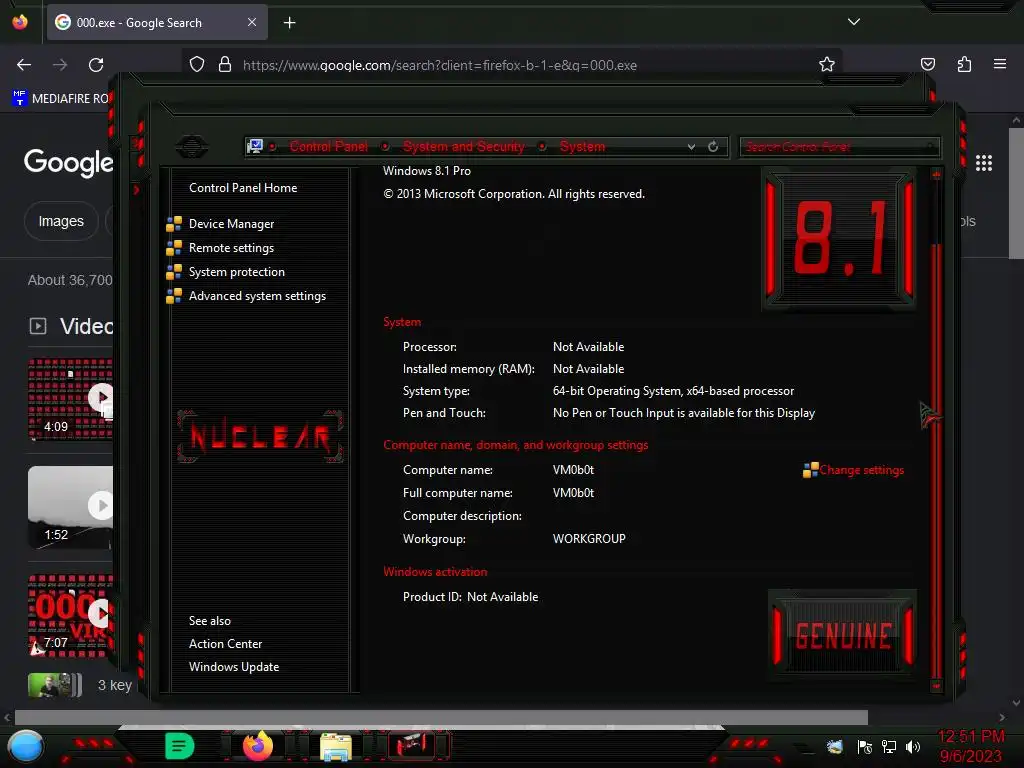Click the Remote settings shield icon
This screenshot has width=1024, height=768.
174,248
